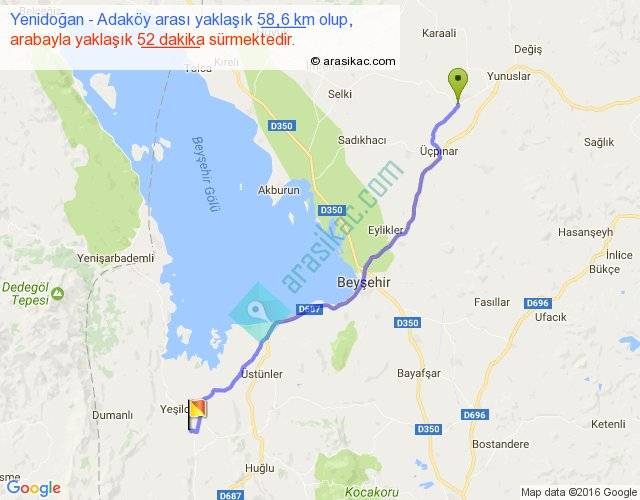Click the 52 dakika duration link
Screen dimensions: 640x500
point(171,40)
